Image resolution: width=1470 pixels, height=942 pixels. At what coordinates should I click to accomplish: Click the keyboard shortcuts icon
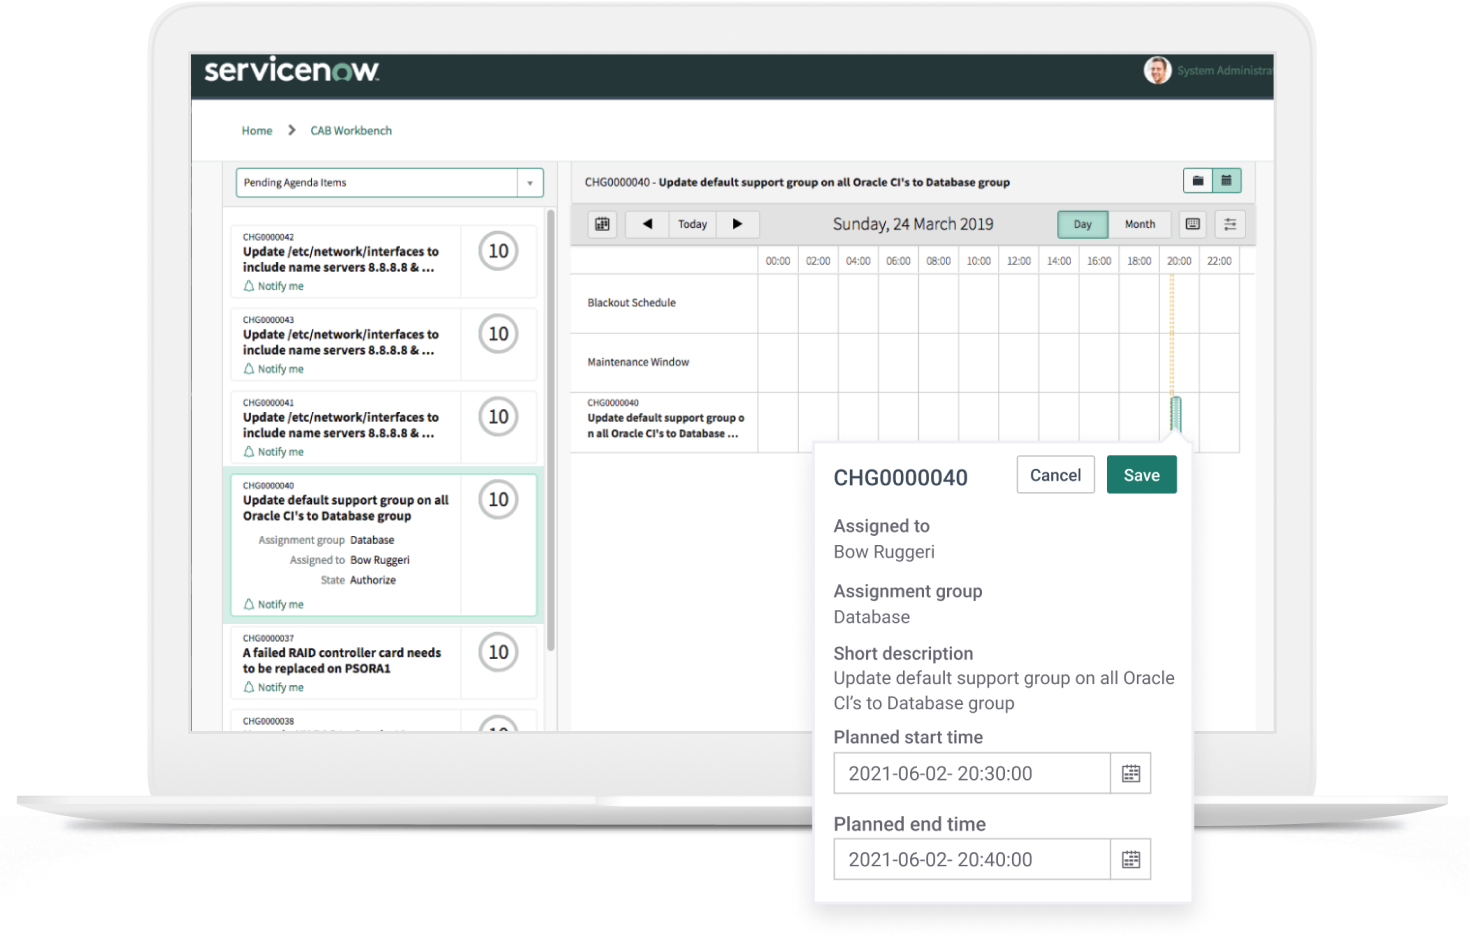tap(1192, 224)
